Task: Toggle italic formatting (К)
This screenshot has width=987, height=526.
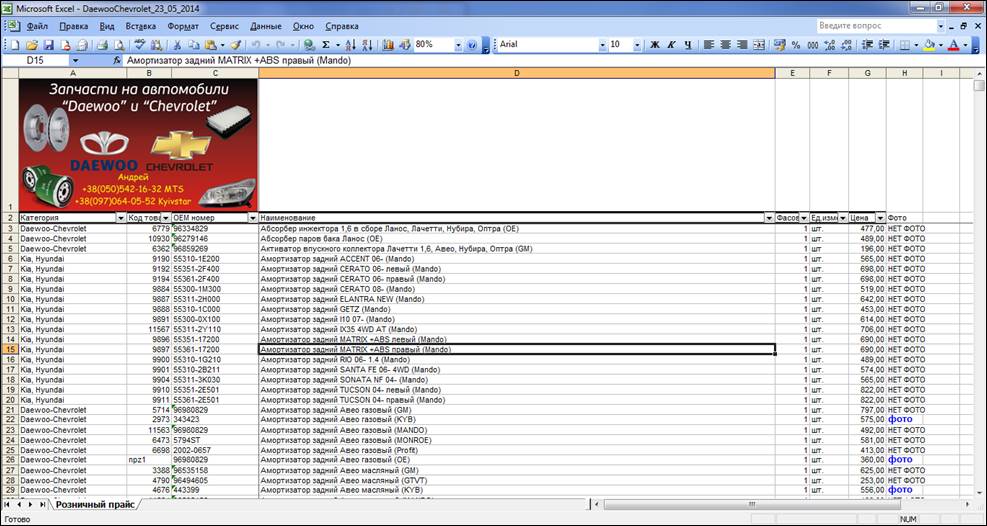Action: pyautogui.click(x=671, y=45)
